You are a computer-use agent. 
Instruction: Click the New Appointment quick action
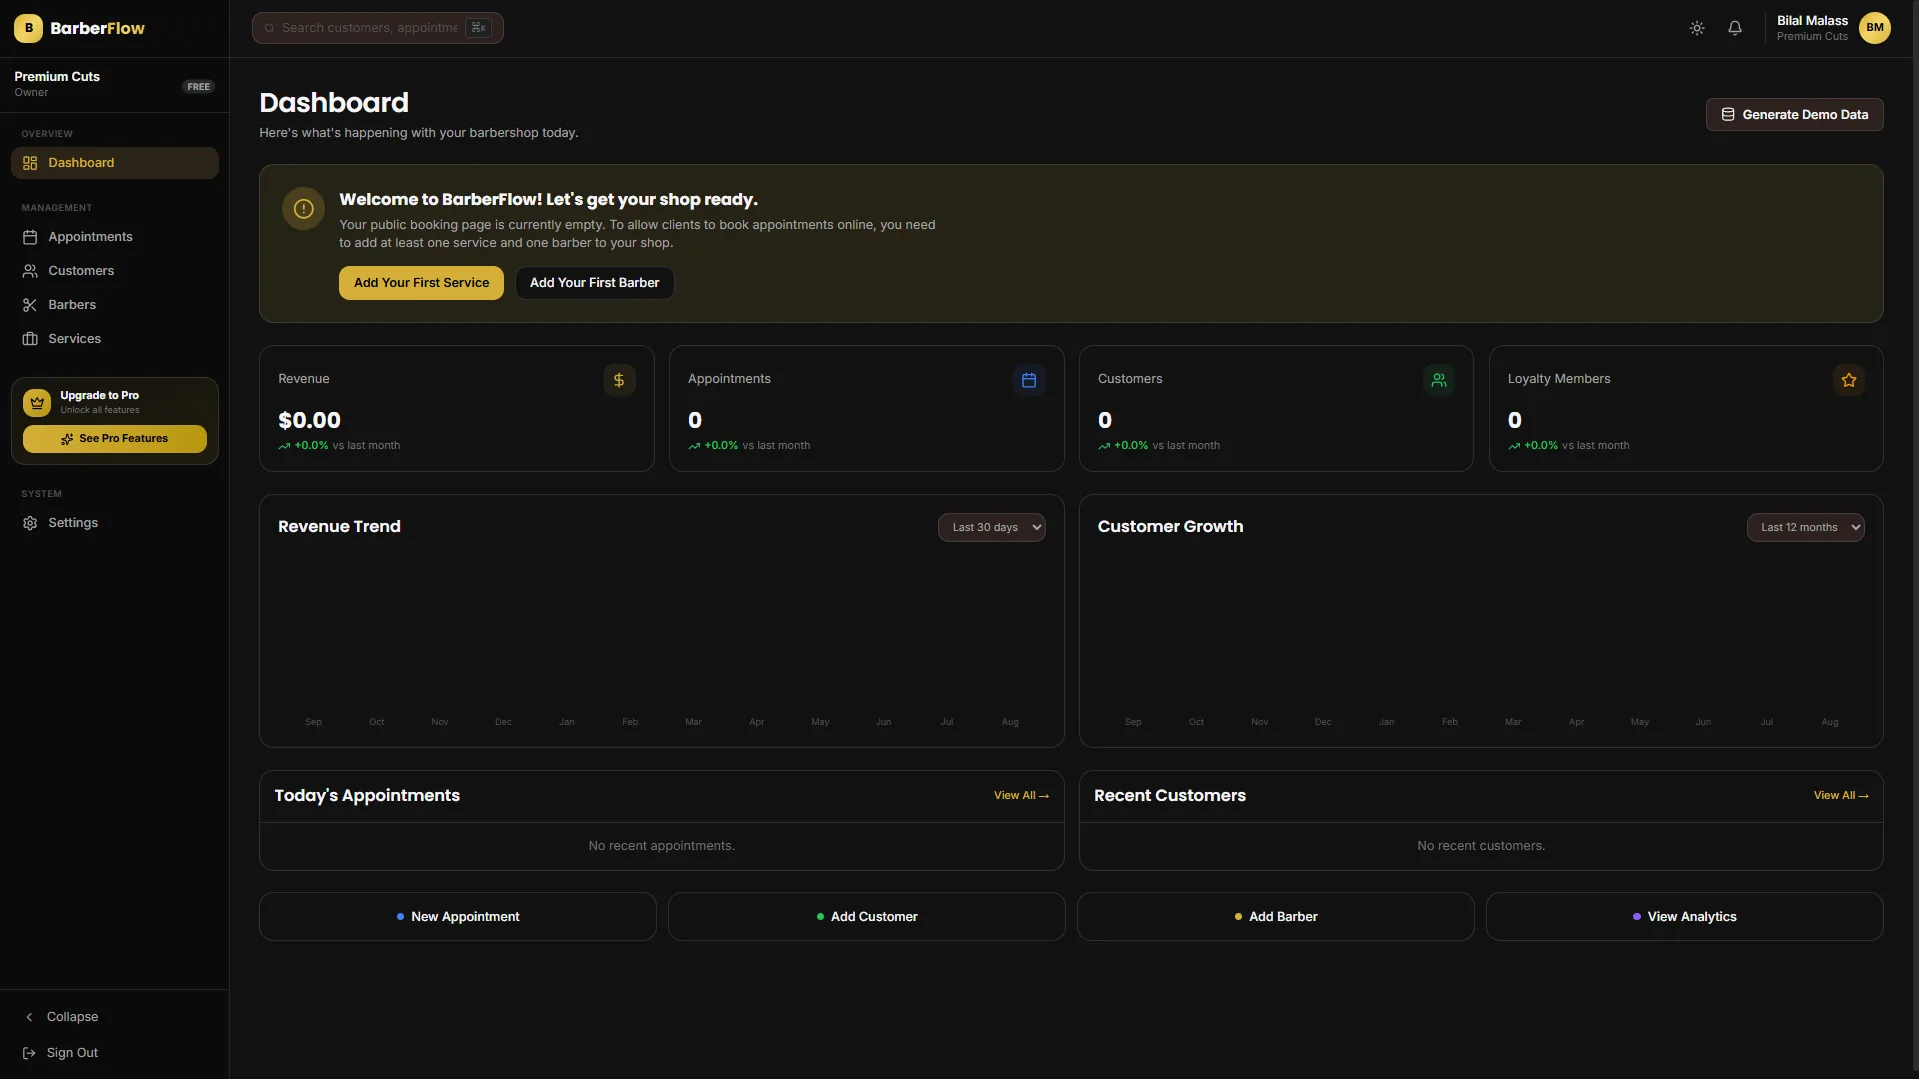pyautogui.click(x=457, y=916)
